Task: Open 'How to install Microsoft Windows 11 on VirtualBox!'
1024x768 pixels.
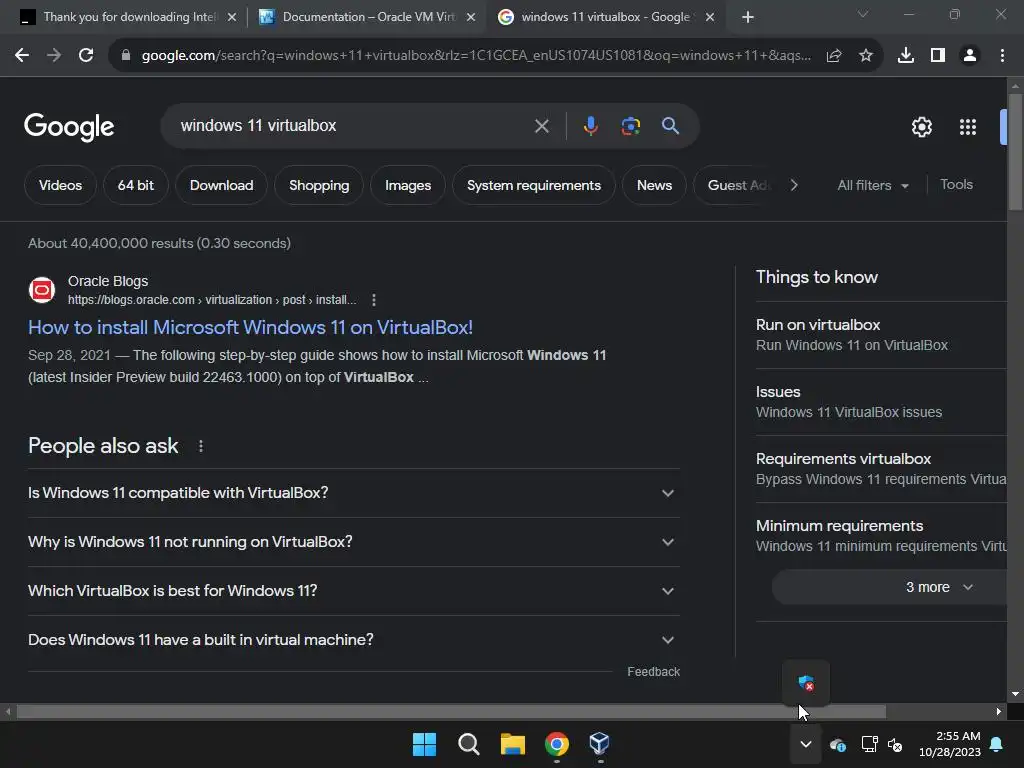Action: pos(250,327)
